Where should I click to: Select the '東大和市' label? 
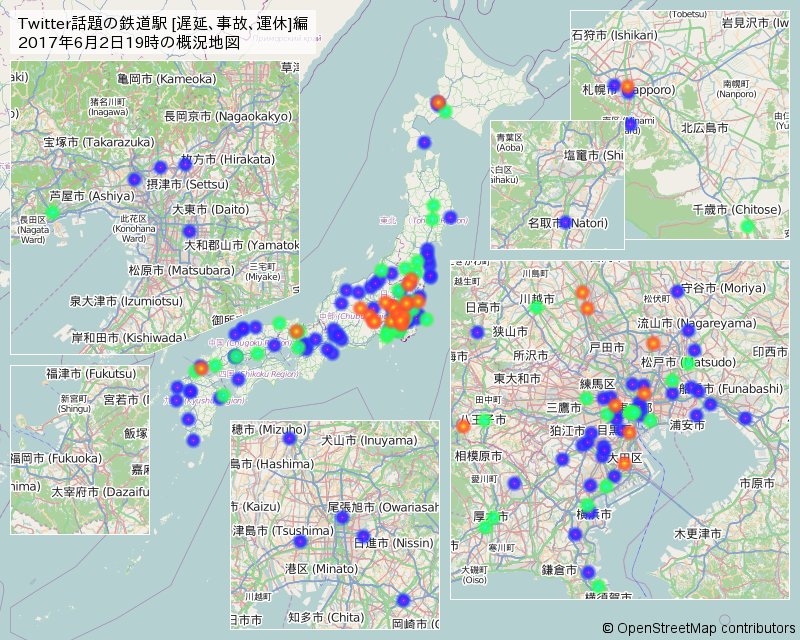[517, 378]
